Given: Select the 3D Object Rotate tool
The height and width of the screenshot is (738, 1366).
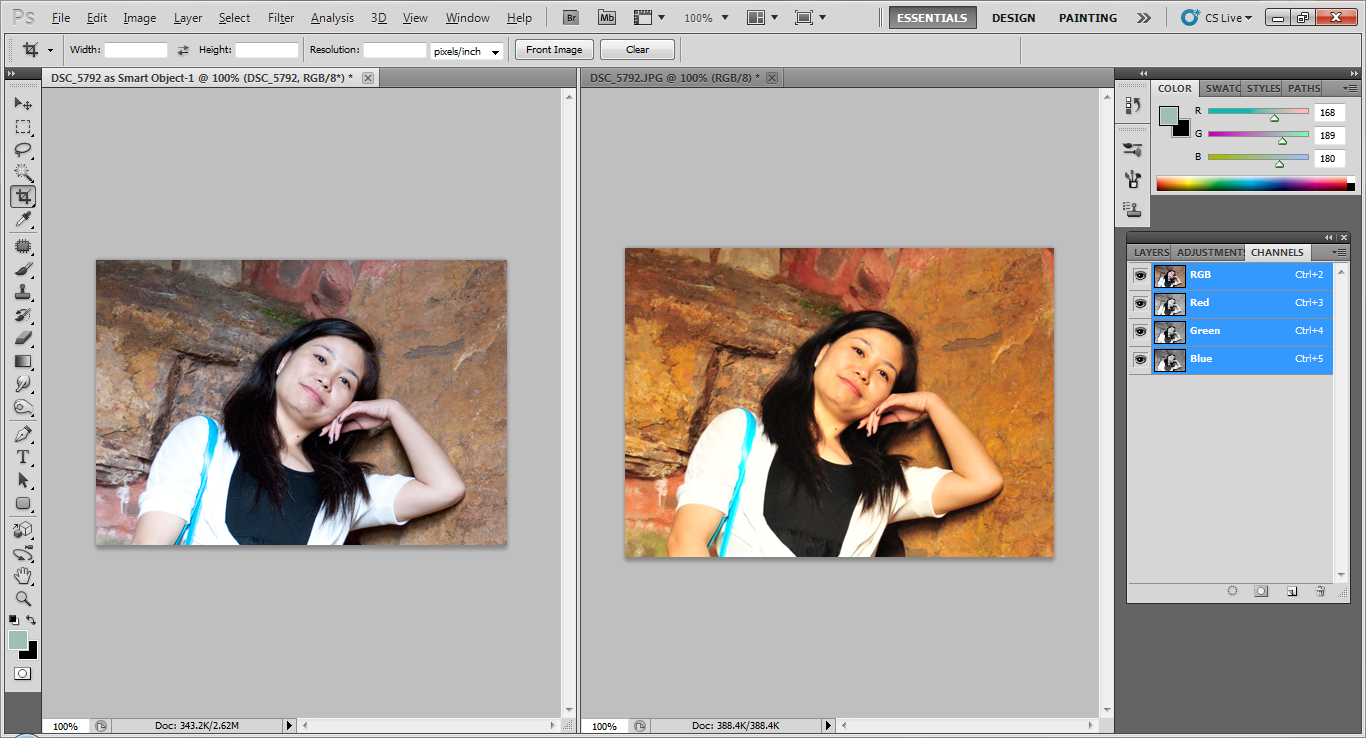Looking at the screenshot, I should click(x=23, y=530).
